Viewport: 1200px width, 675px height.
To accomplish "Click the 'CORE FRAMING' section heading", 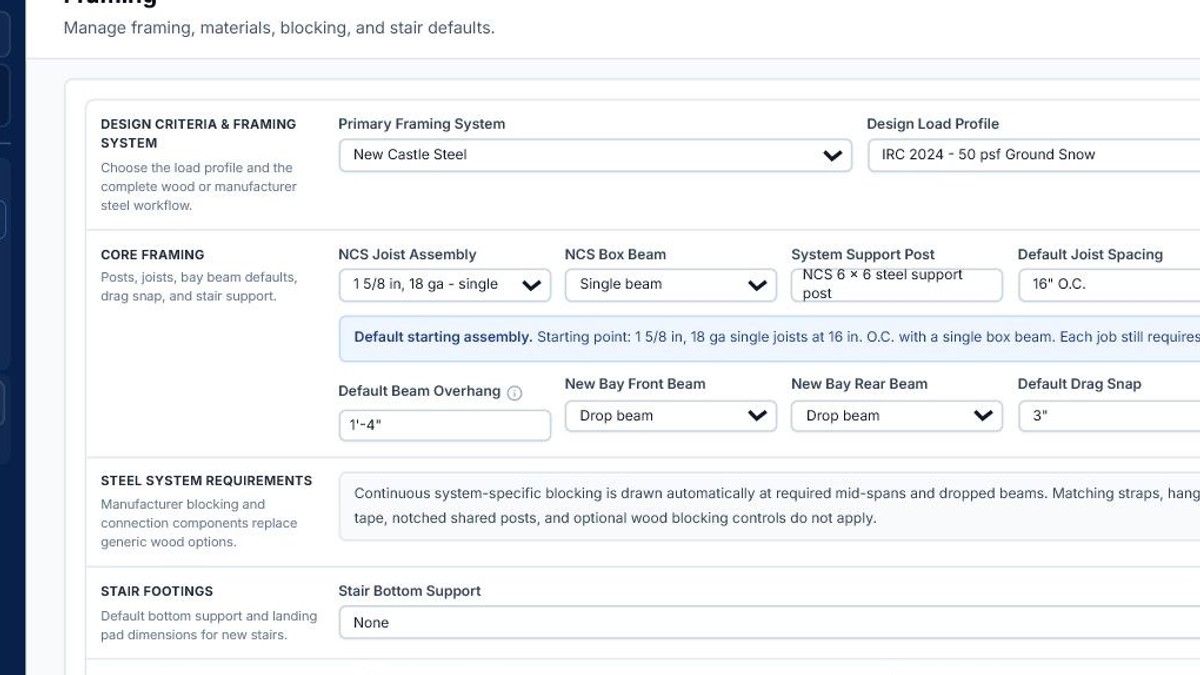I will click(152, 255).
